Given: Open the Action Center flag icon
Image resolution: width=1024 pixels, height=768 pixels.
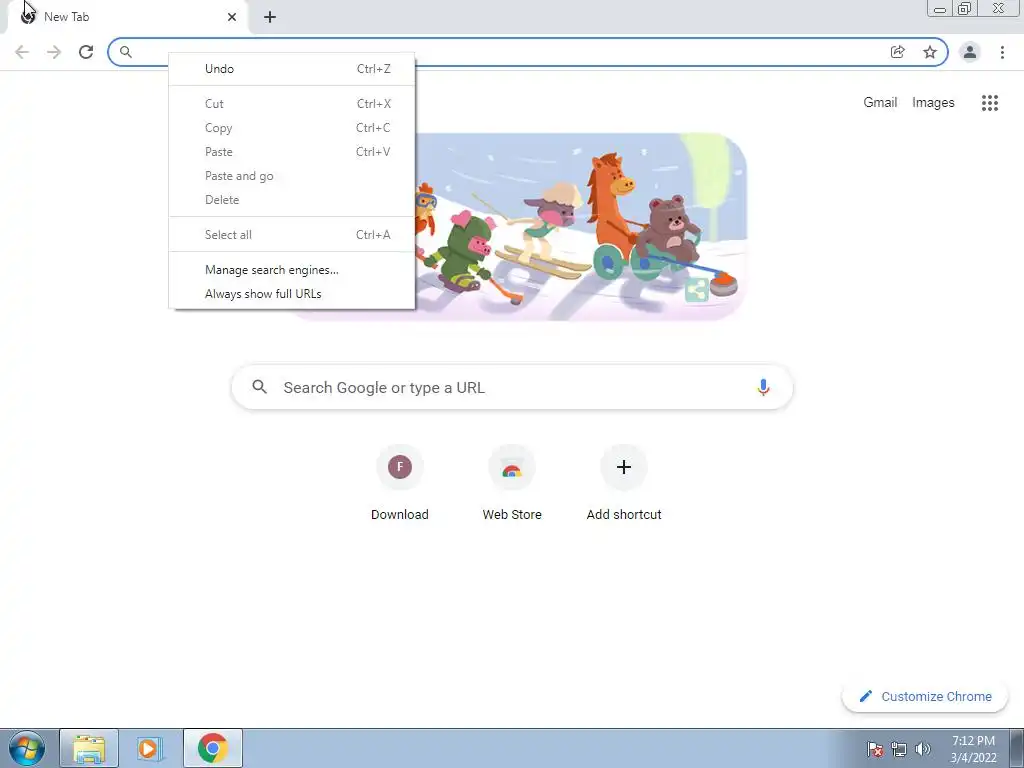Looking at the screenshot, I should pos(875,749).
